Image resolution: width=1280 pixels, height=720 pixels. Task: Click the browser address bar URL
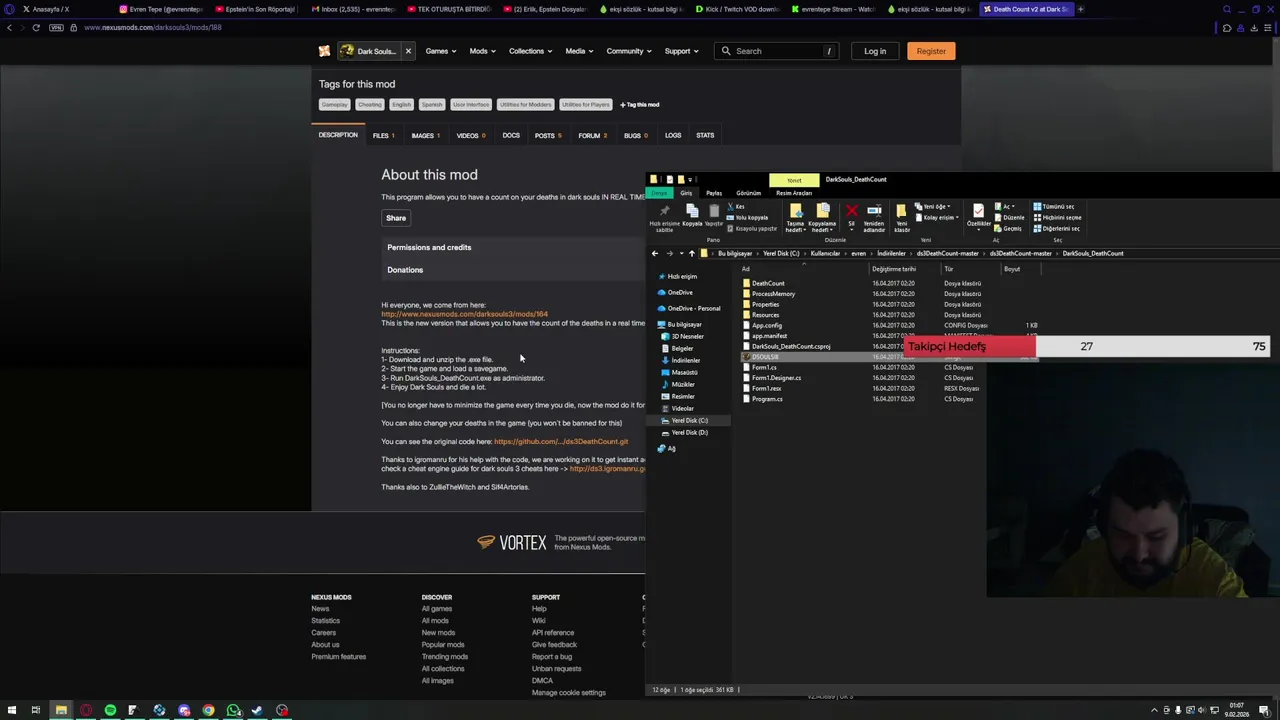click(153, 27)
